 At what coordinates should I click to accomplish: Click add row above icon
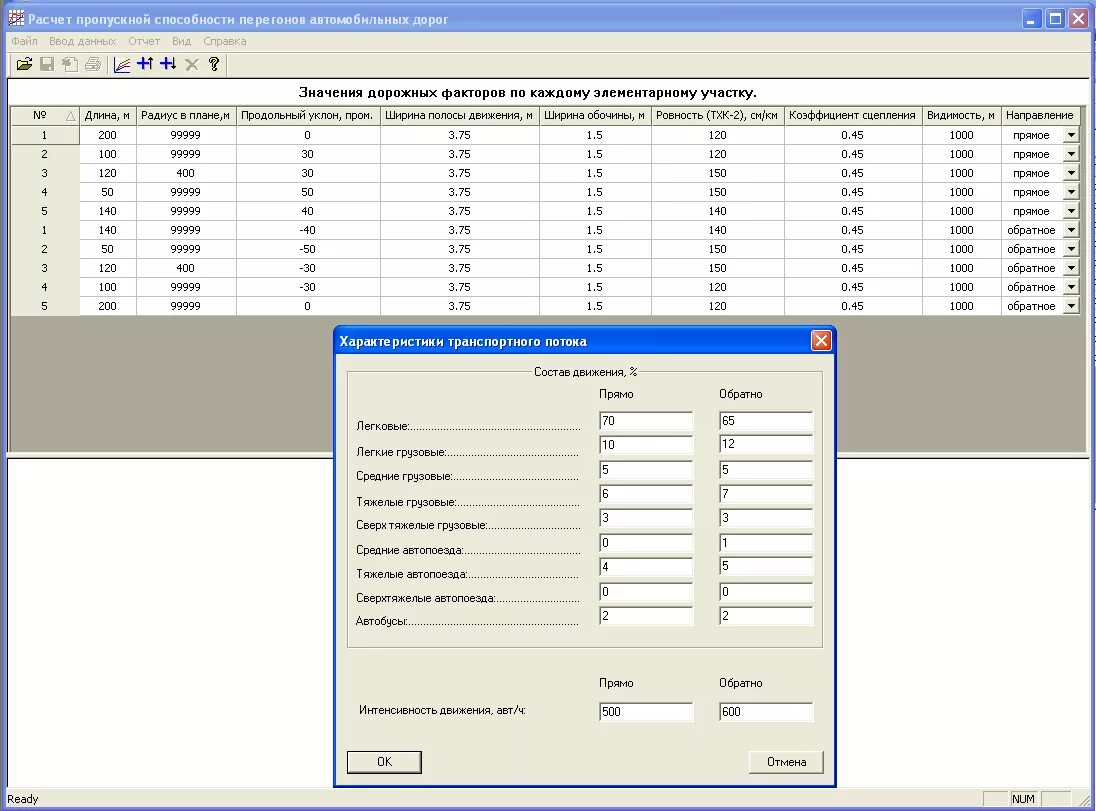pos(145,64)
